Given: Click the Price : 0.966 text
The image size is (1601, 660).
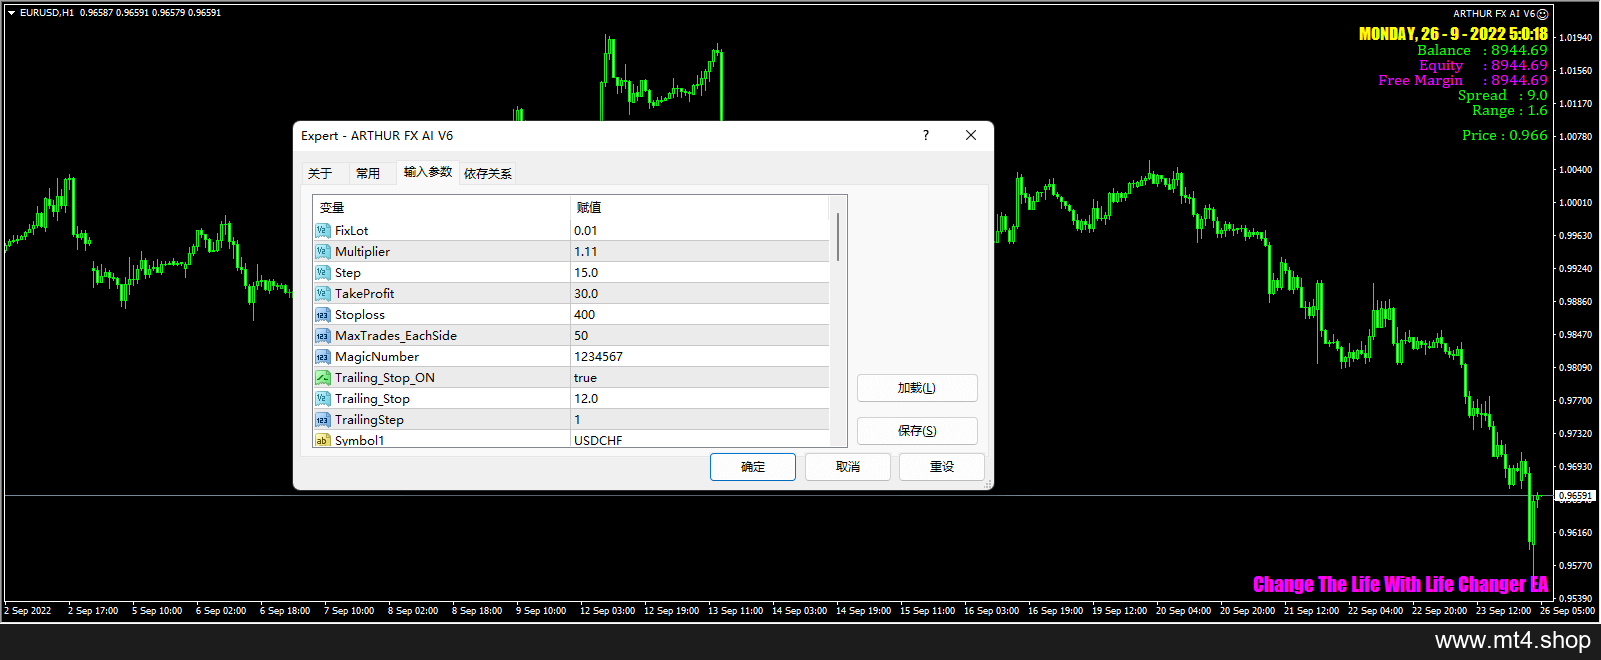Looking at the screenshot, I should click(1504, 135).
